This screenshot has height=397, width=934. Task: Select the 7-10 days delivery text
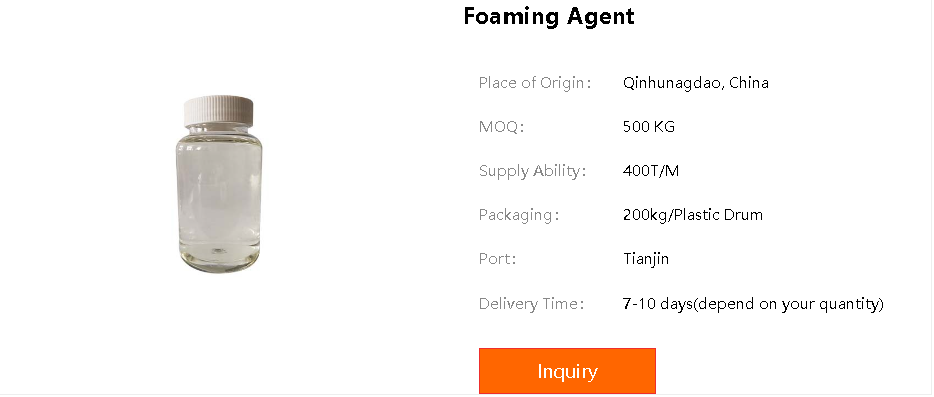click(753, 304)
